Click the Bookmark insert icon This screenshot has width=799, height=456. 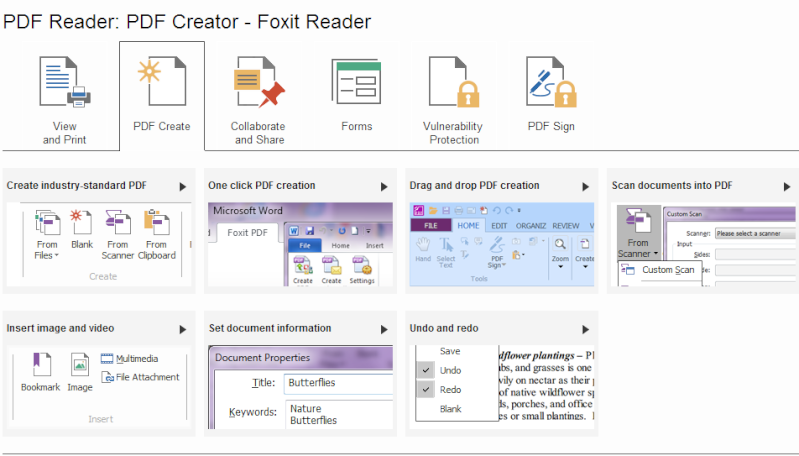pyautogui.click(x=40, y=372)
